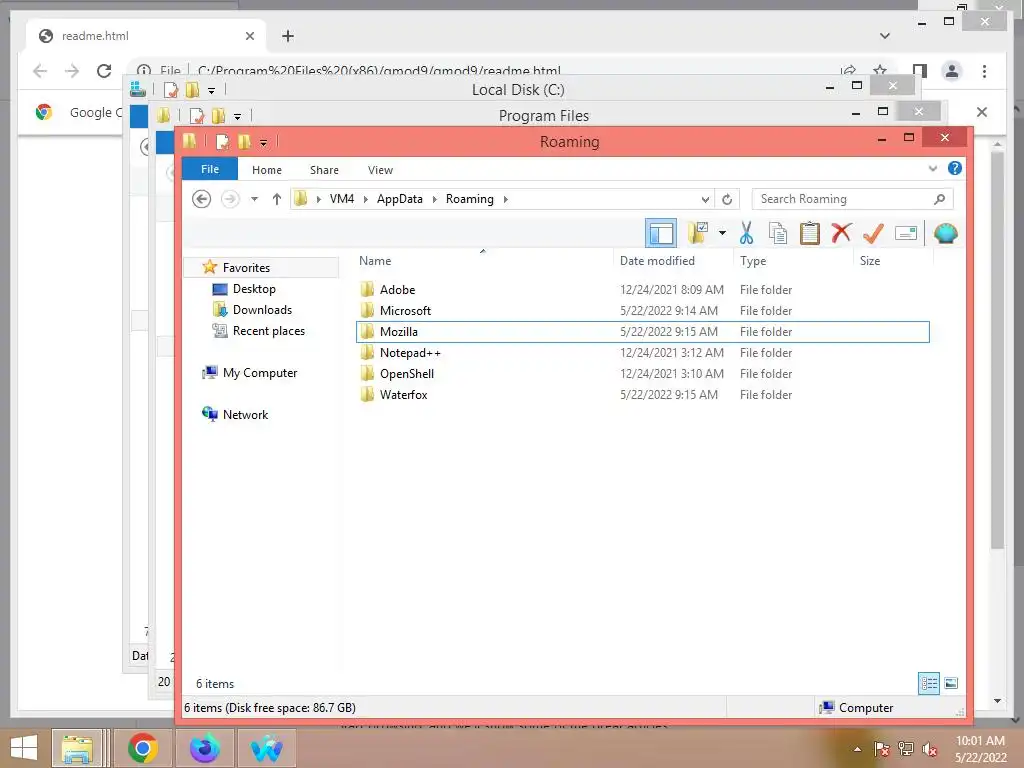
Task: Go up one folder level
Action: pos(277,199)
